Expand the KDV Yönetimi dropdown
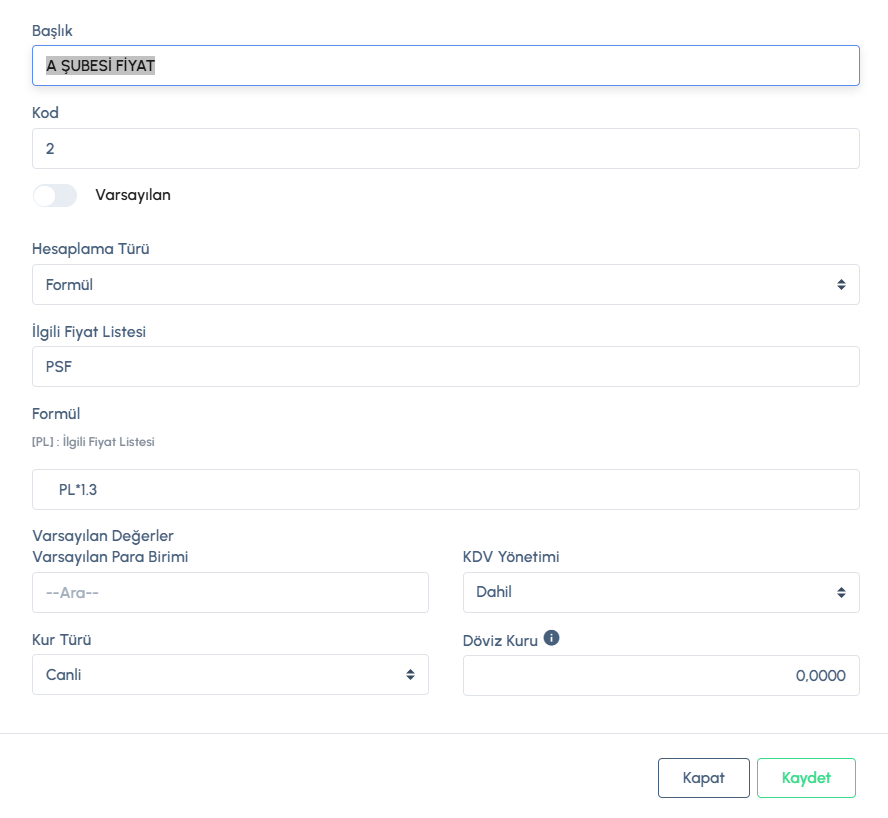The image size is (888, 818). tap(660, 592)
